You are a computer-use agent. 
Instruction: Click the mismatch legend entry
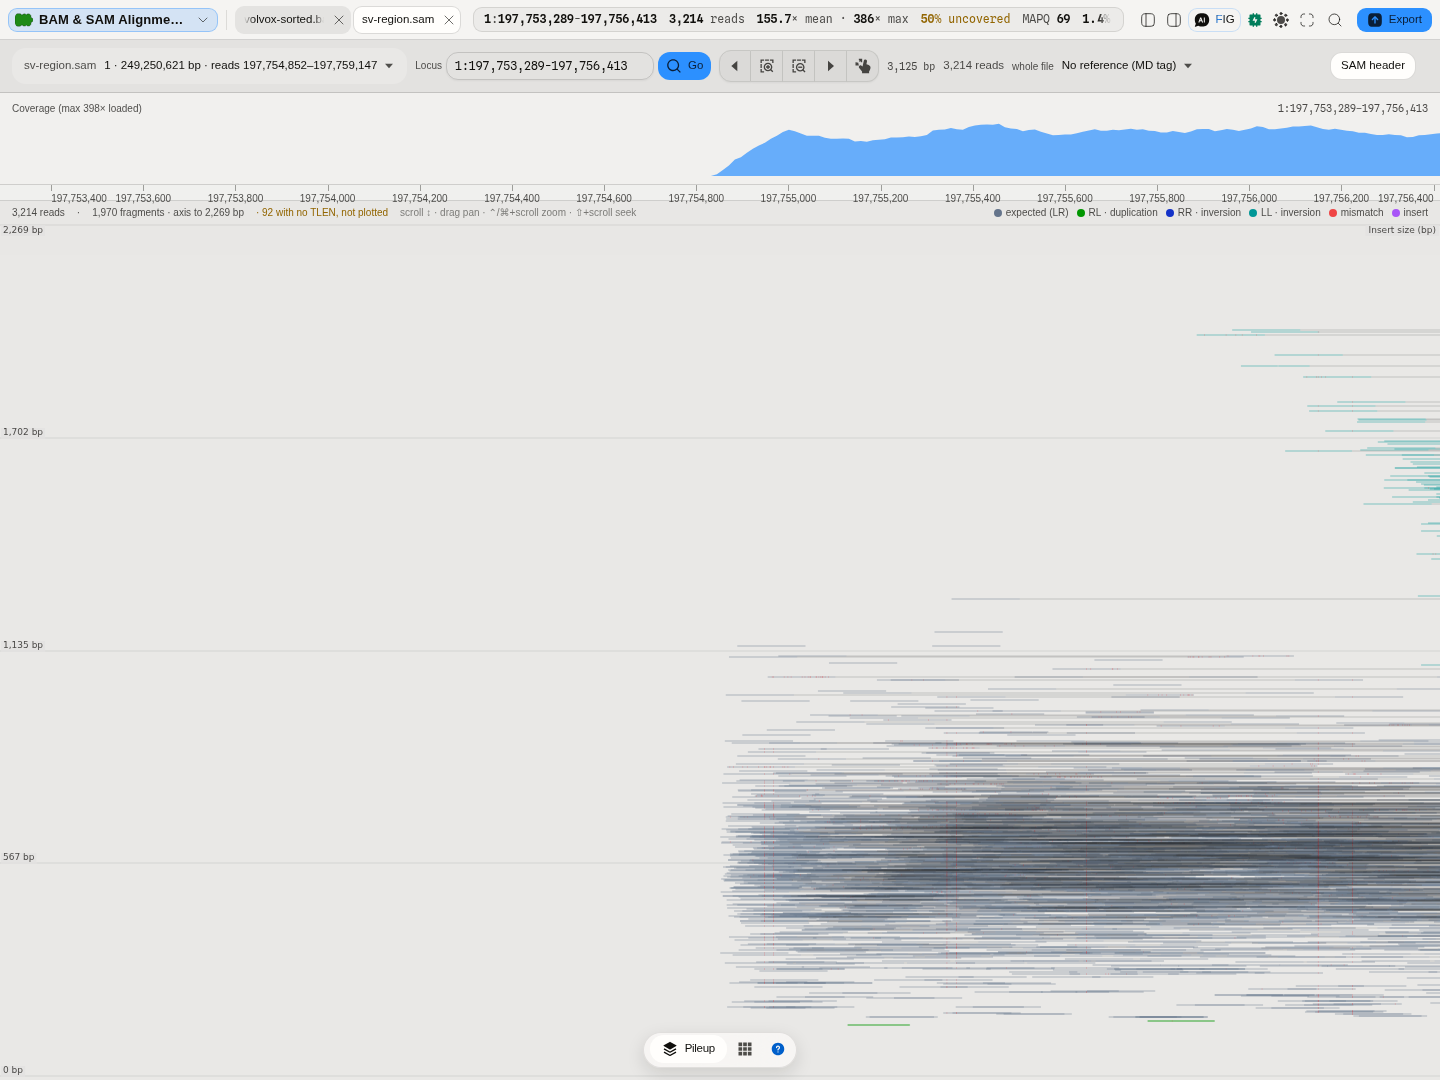(1356, 213)
